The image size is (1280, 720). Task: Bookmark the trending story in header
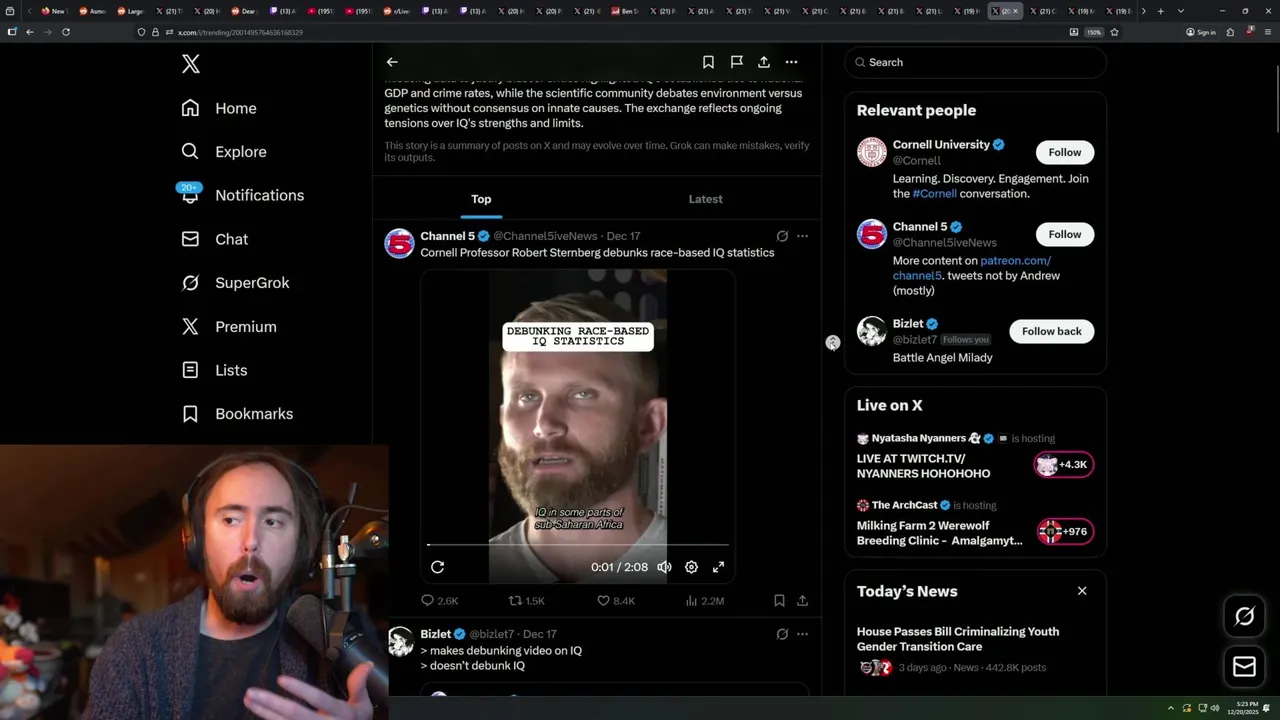[708, 62]
